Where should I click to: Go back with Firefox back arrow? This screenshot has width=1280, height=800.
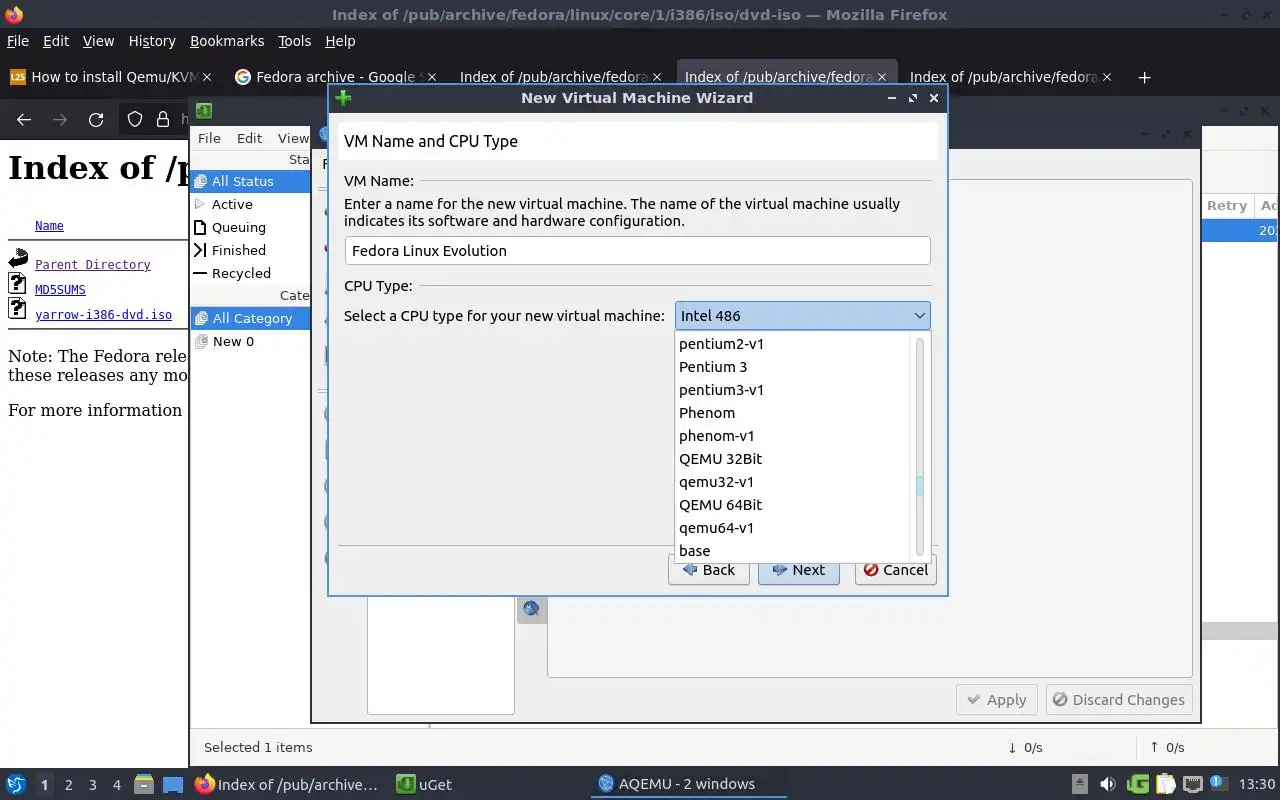tap(24, 119)
